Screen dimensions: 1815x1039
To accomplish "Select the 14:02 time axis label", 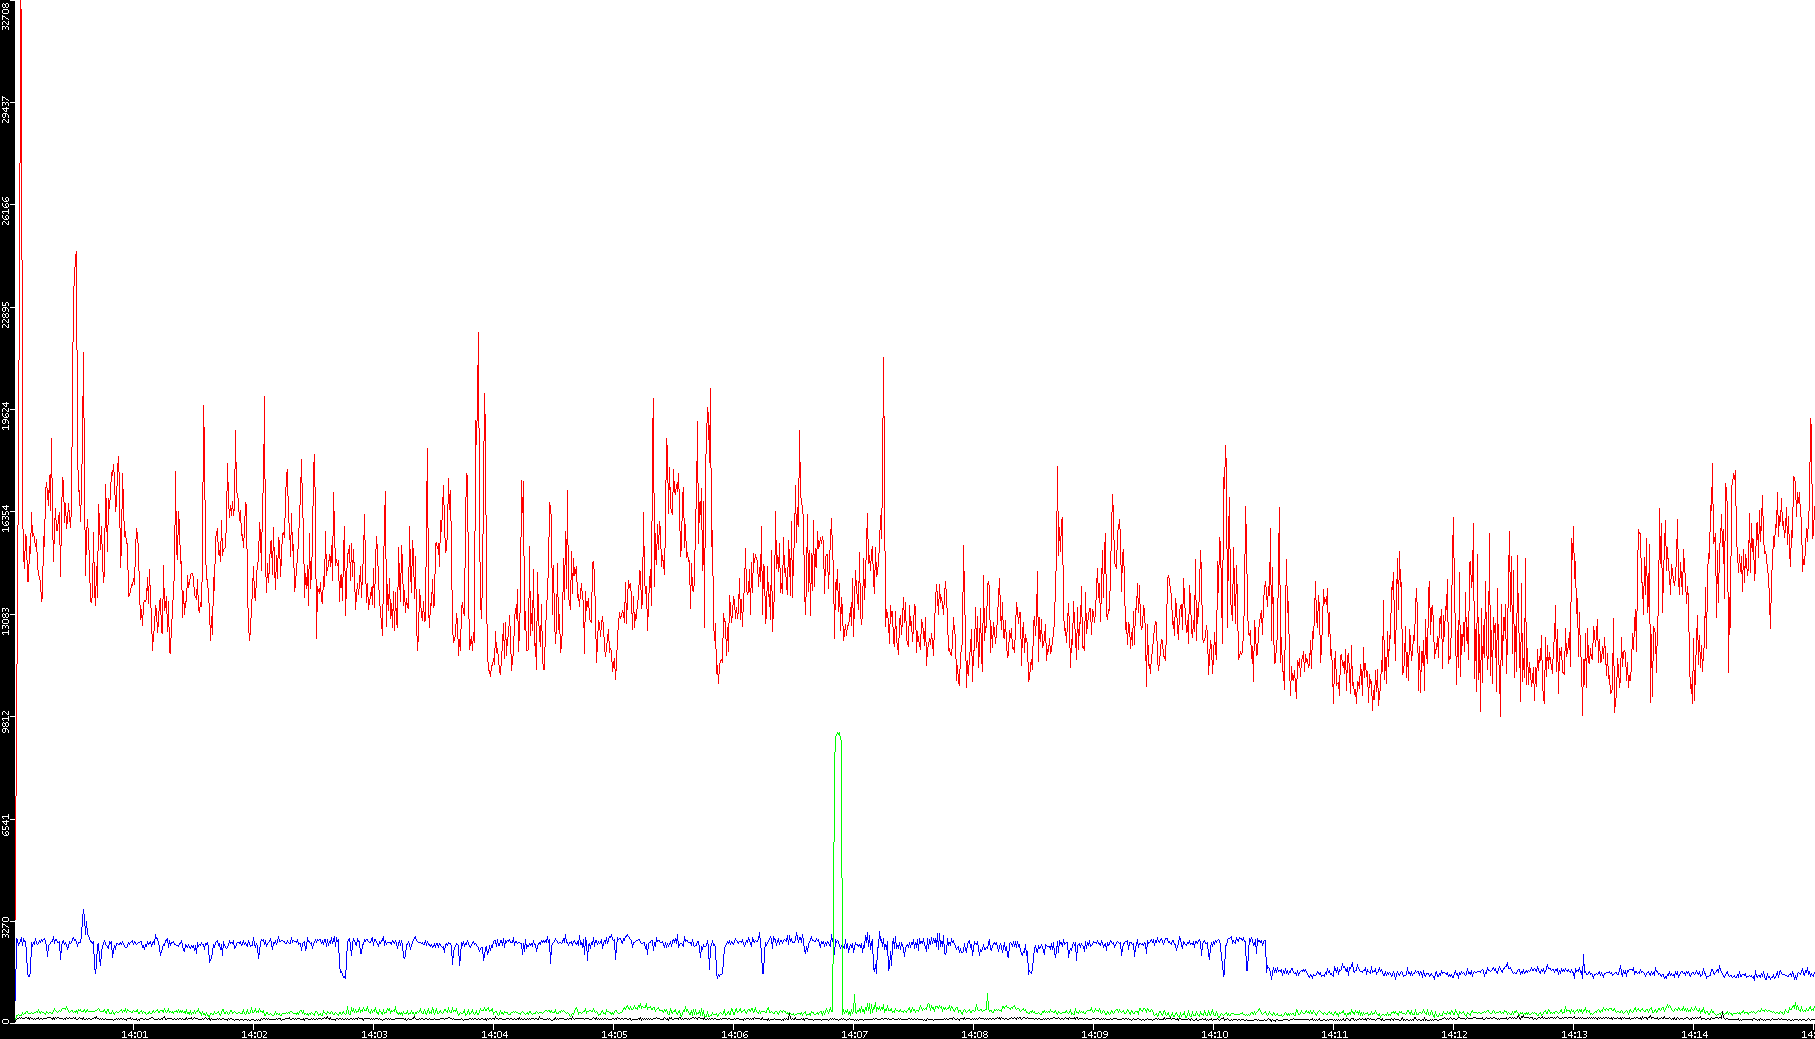I will click(x=255, y=1034).
